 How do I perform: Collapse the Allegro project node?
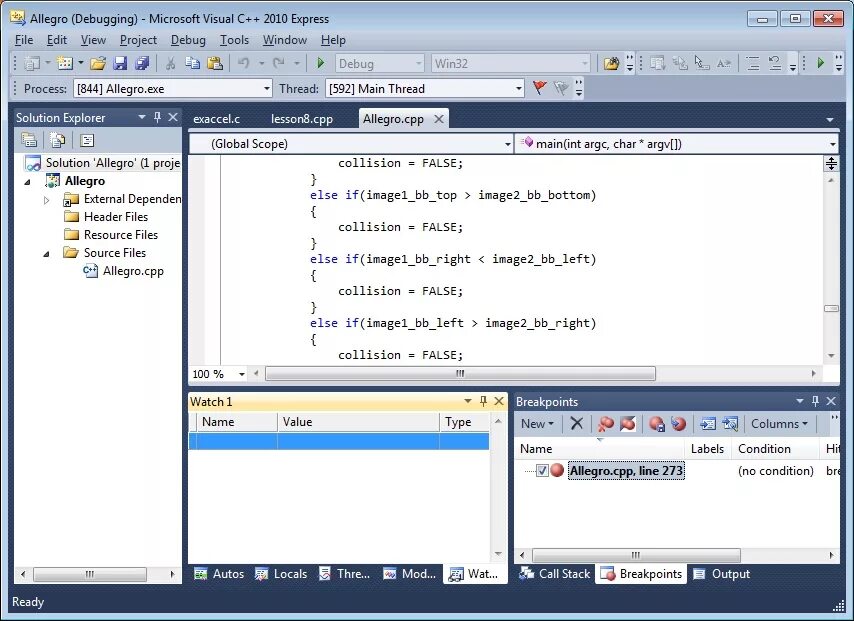click(x=28, y=181)
